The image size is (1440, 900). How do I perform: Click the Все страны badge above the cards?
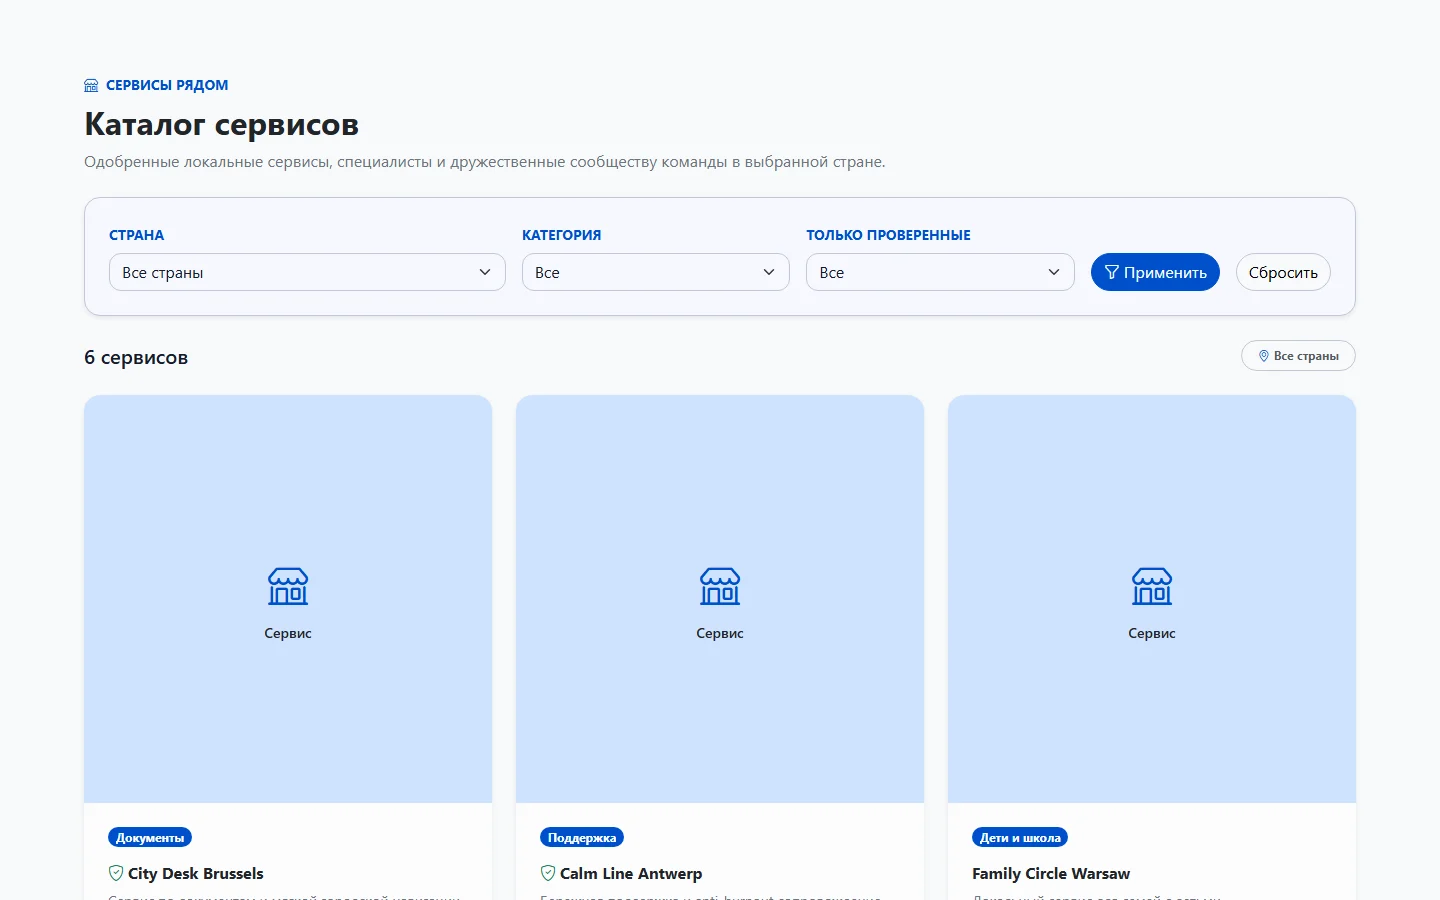[x=1298, y=356]
